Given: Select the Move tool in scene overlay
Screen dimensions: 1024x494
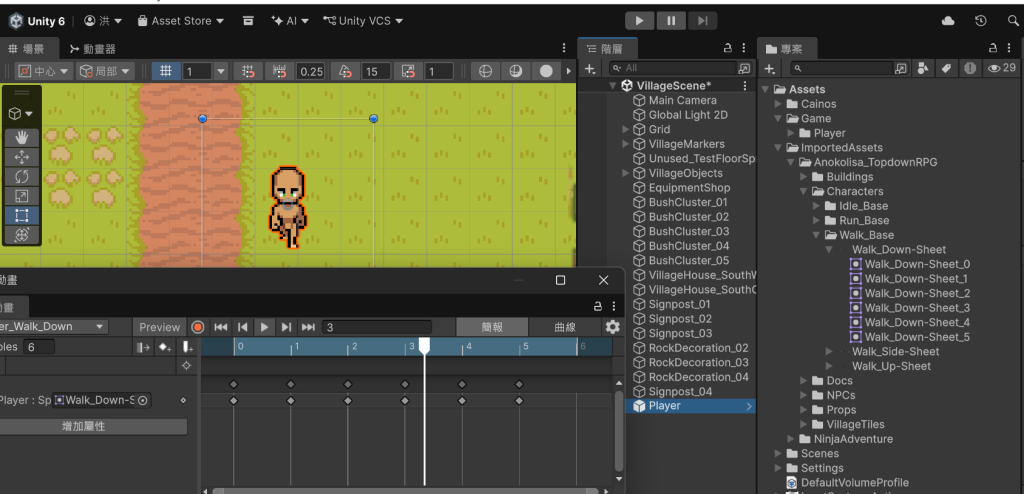Looking at the screenshot, I should pyautogui.click(x=22, y=157).
